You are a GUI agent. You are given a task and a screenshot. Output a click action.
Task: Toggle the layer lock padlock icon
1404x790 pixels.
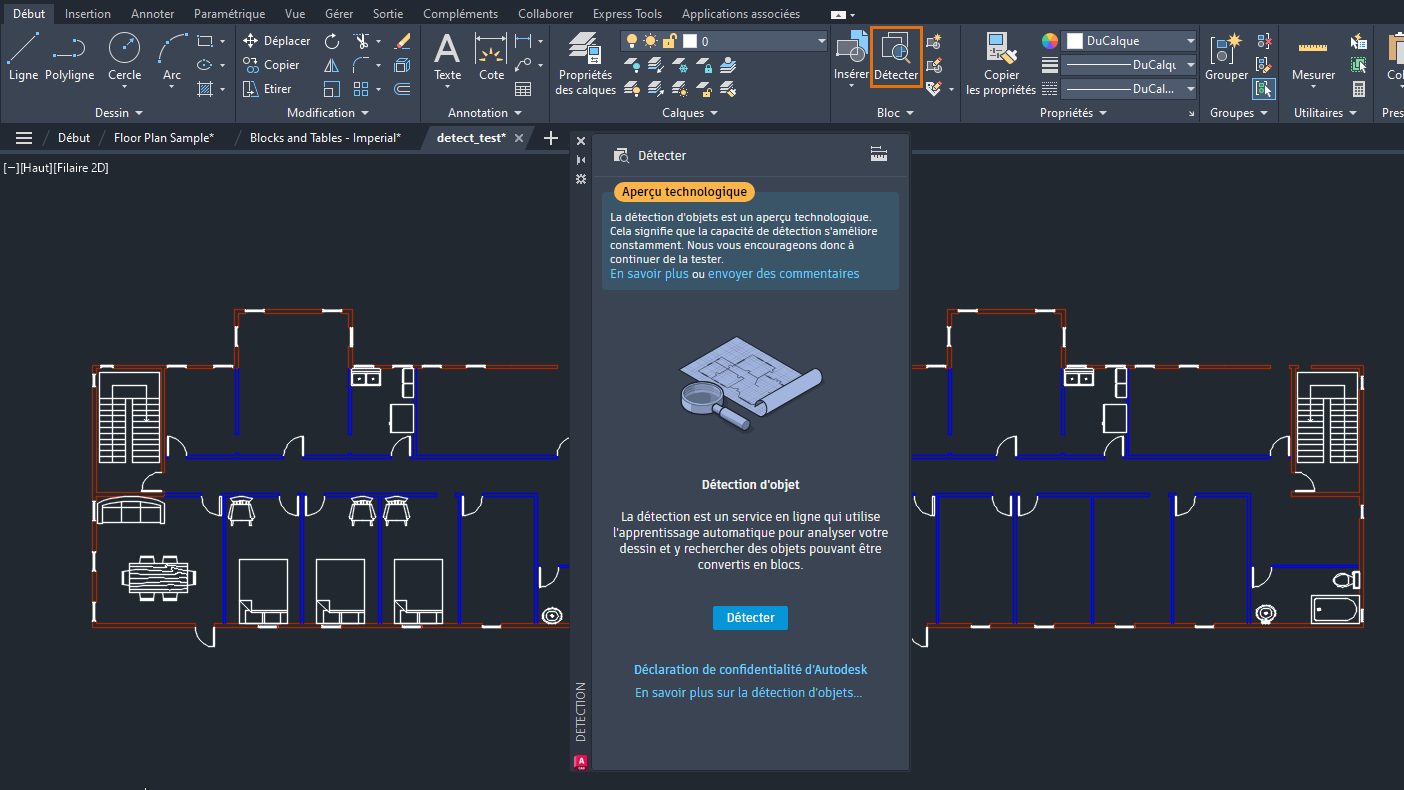[x=669, y=41]
